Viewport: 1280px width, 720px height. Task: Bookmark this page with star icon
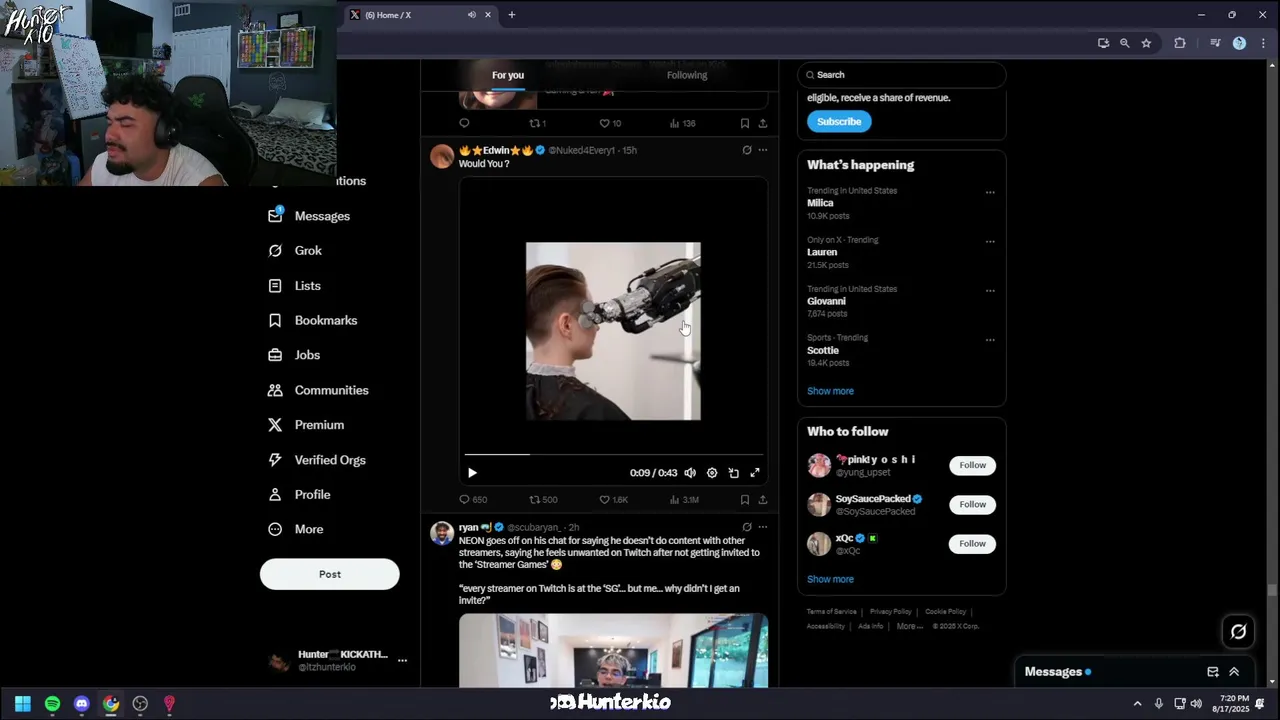(1146, 43)
